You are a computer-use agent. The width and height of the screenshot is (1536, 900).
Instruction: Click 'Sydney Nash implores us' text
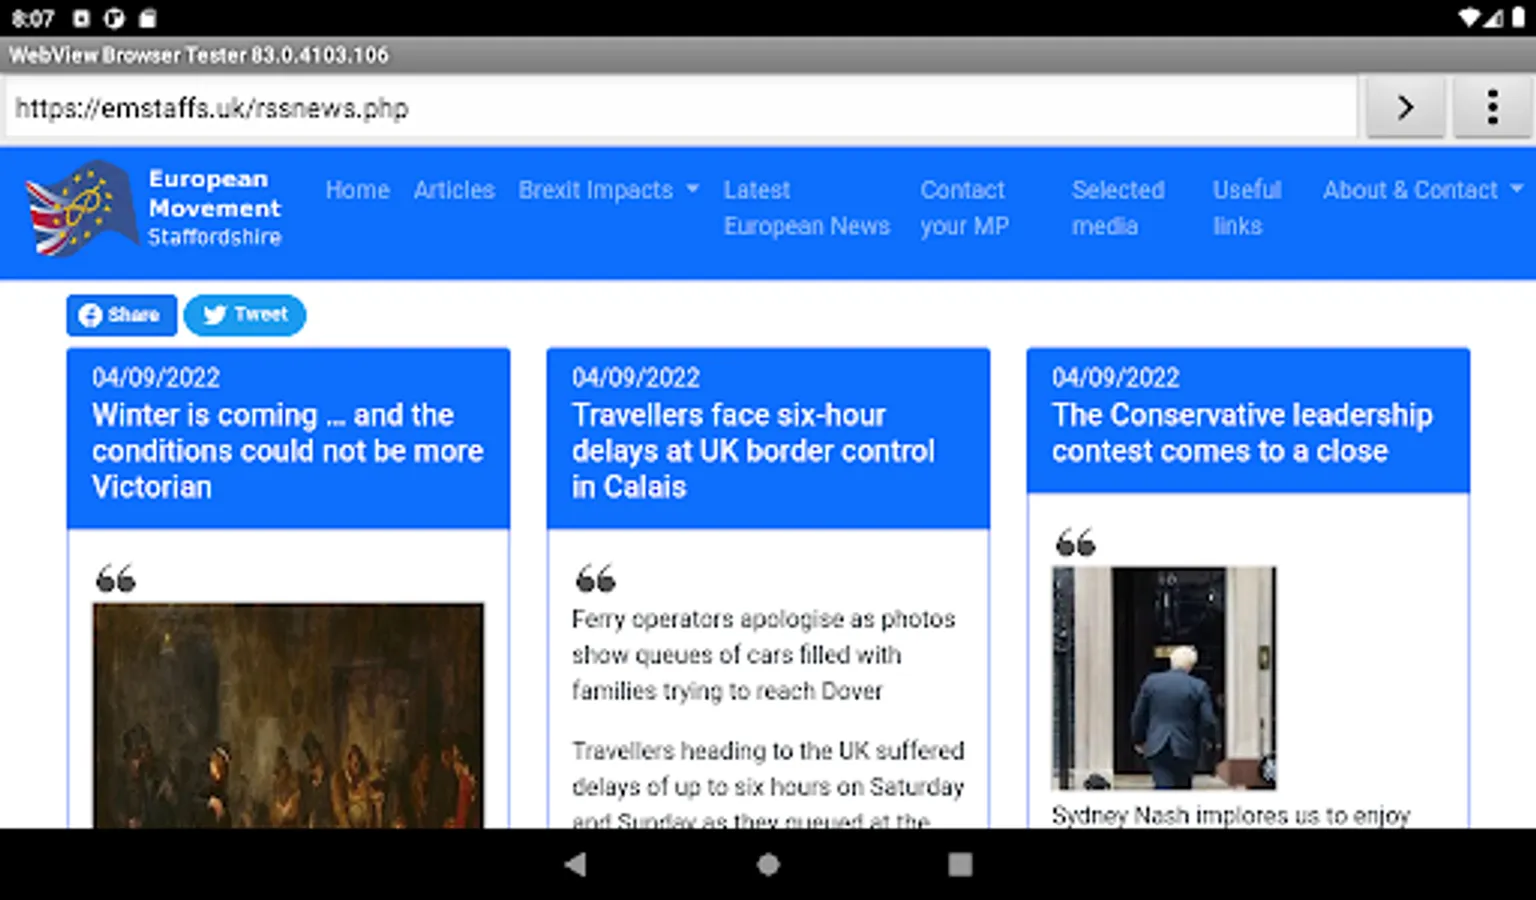(1231, 815)
